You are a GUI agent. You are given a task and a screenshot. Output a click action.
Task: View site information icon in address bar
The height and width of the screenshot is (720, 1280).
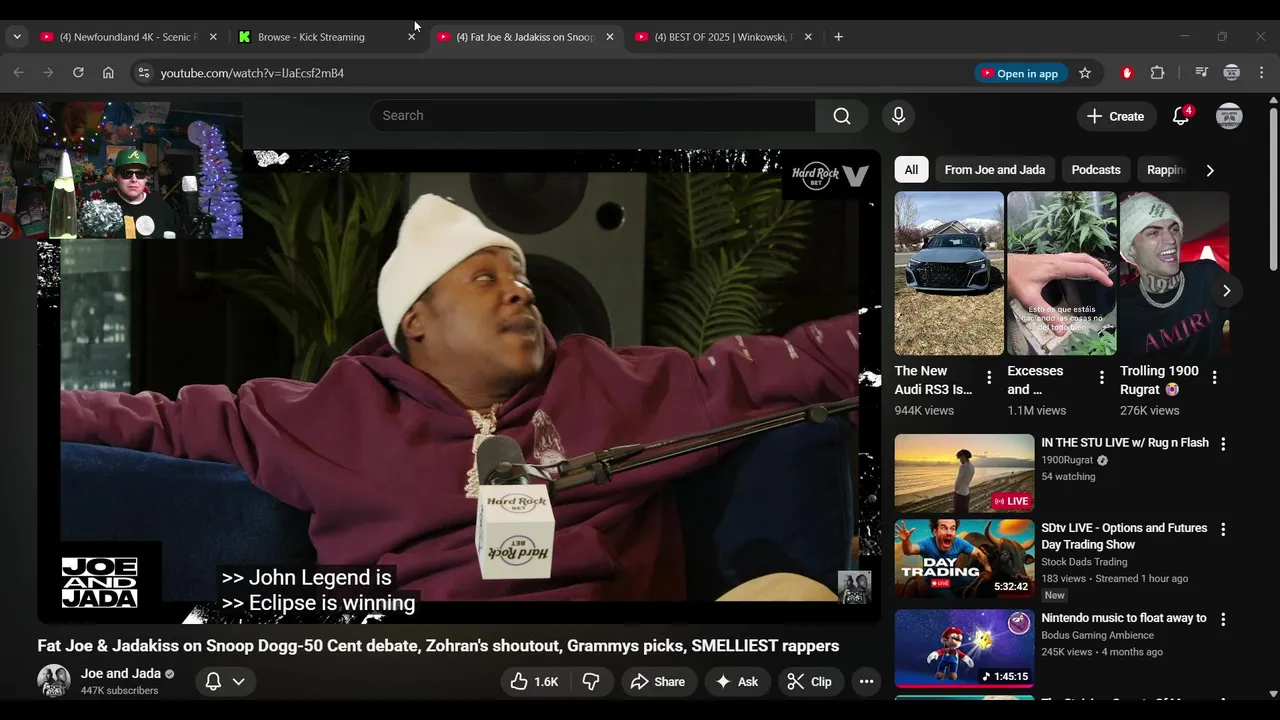tap(143, 73)
